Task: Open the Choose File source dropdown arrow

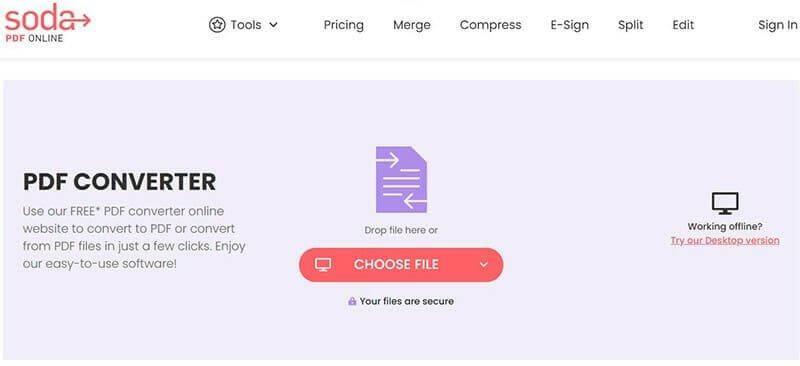Action: pos(484,264)
